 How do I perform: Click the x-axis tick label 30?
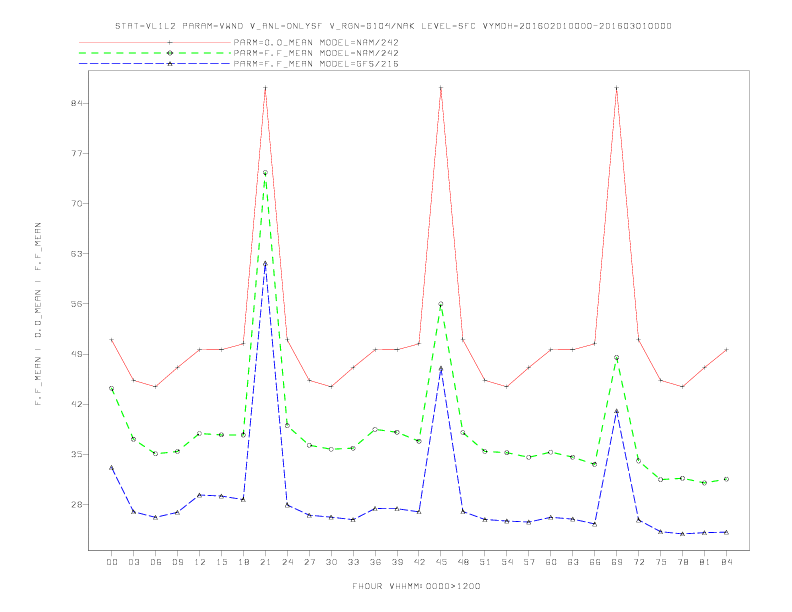[331, 562]
